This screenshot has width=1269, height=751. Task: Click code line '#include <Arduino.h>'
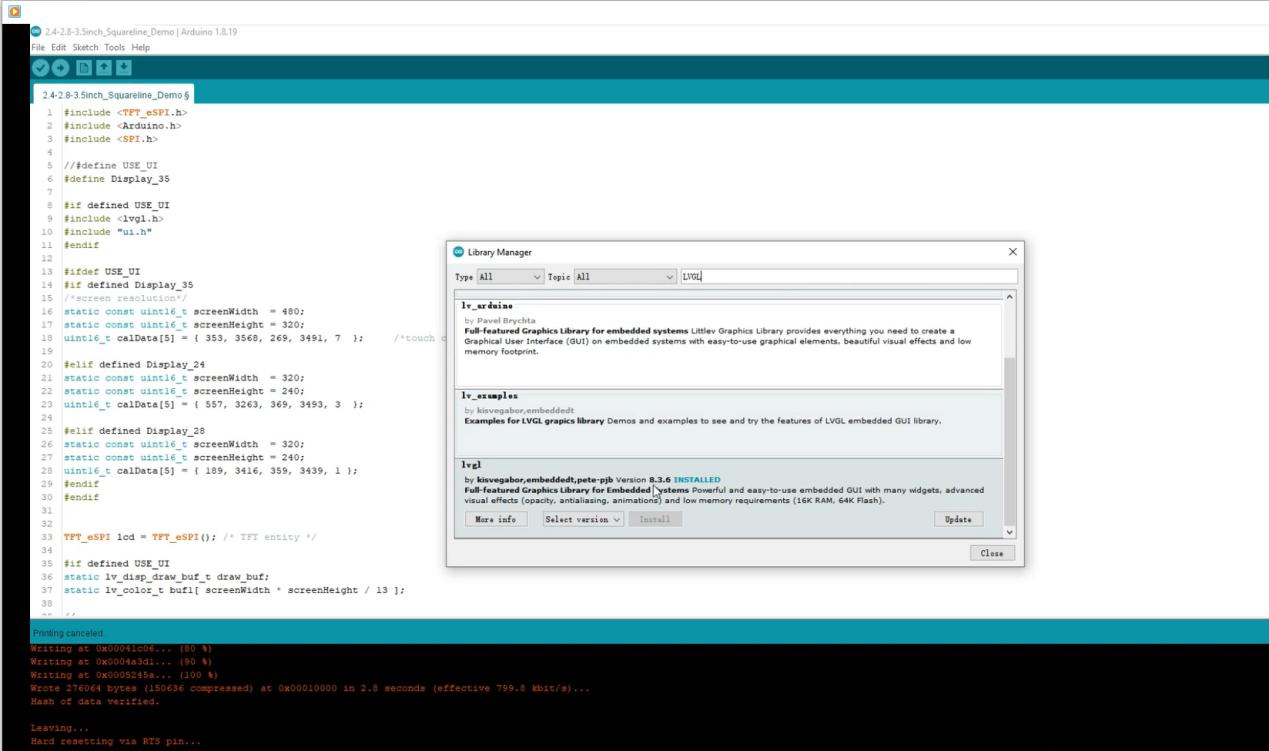tap(122, 126)
